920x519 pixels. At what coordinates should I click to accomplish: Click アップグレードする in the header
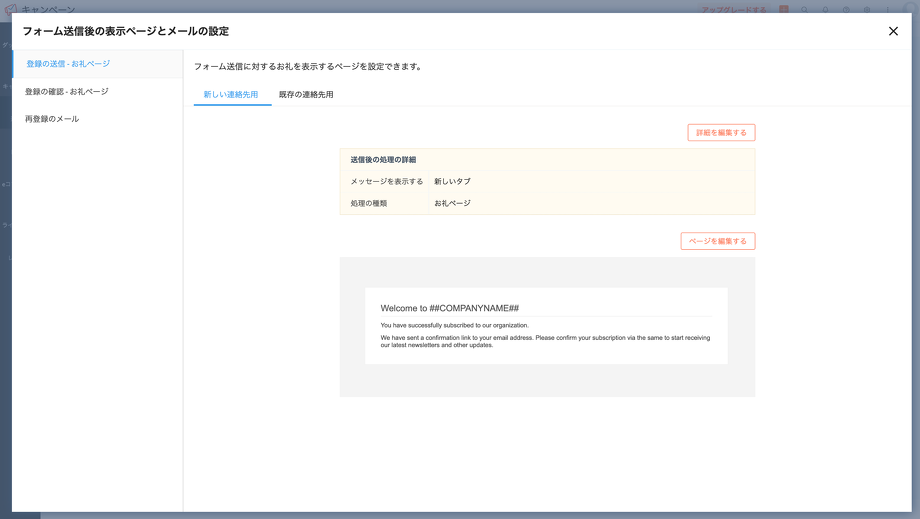click(734, 10)
